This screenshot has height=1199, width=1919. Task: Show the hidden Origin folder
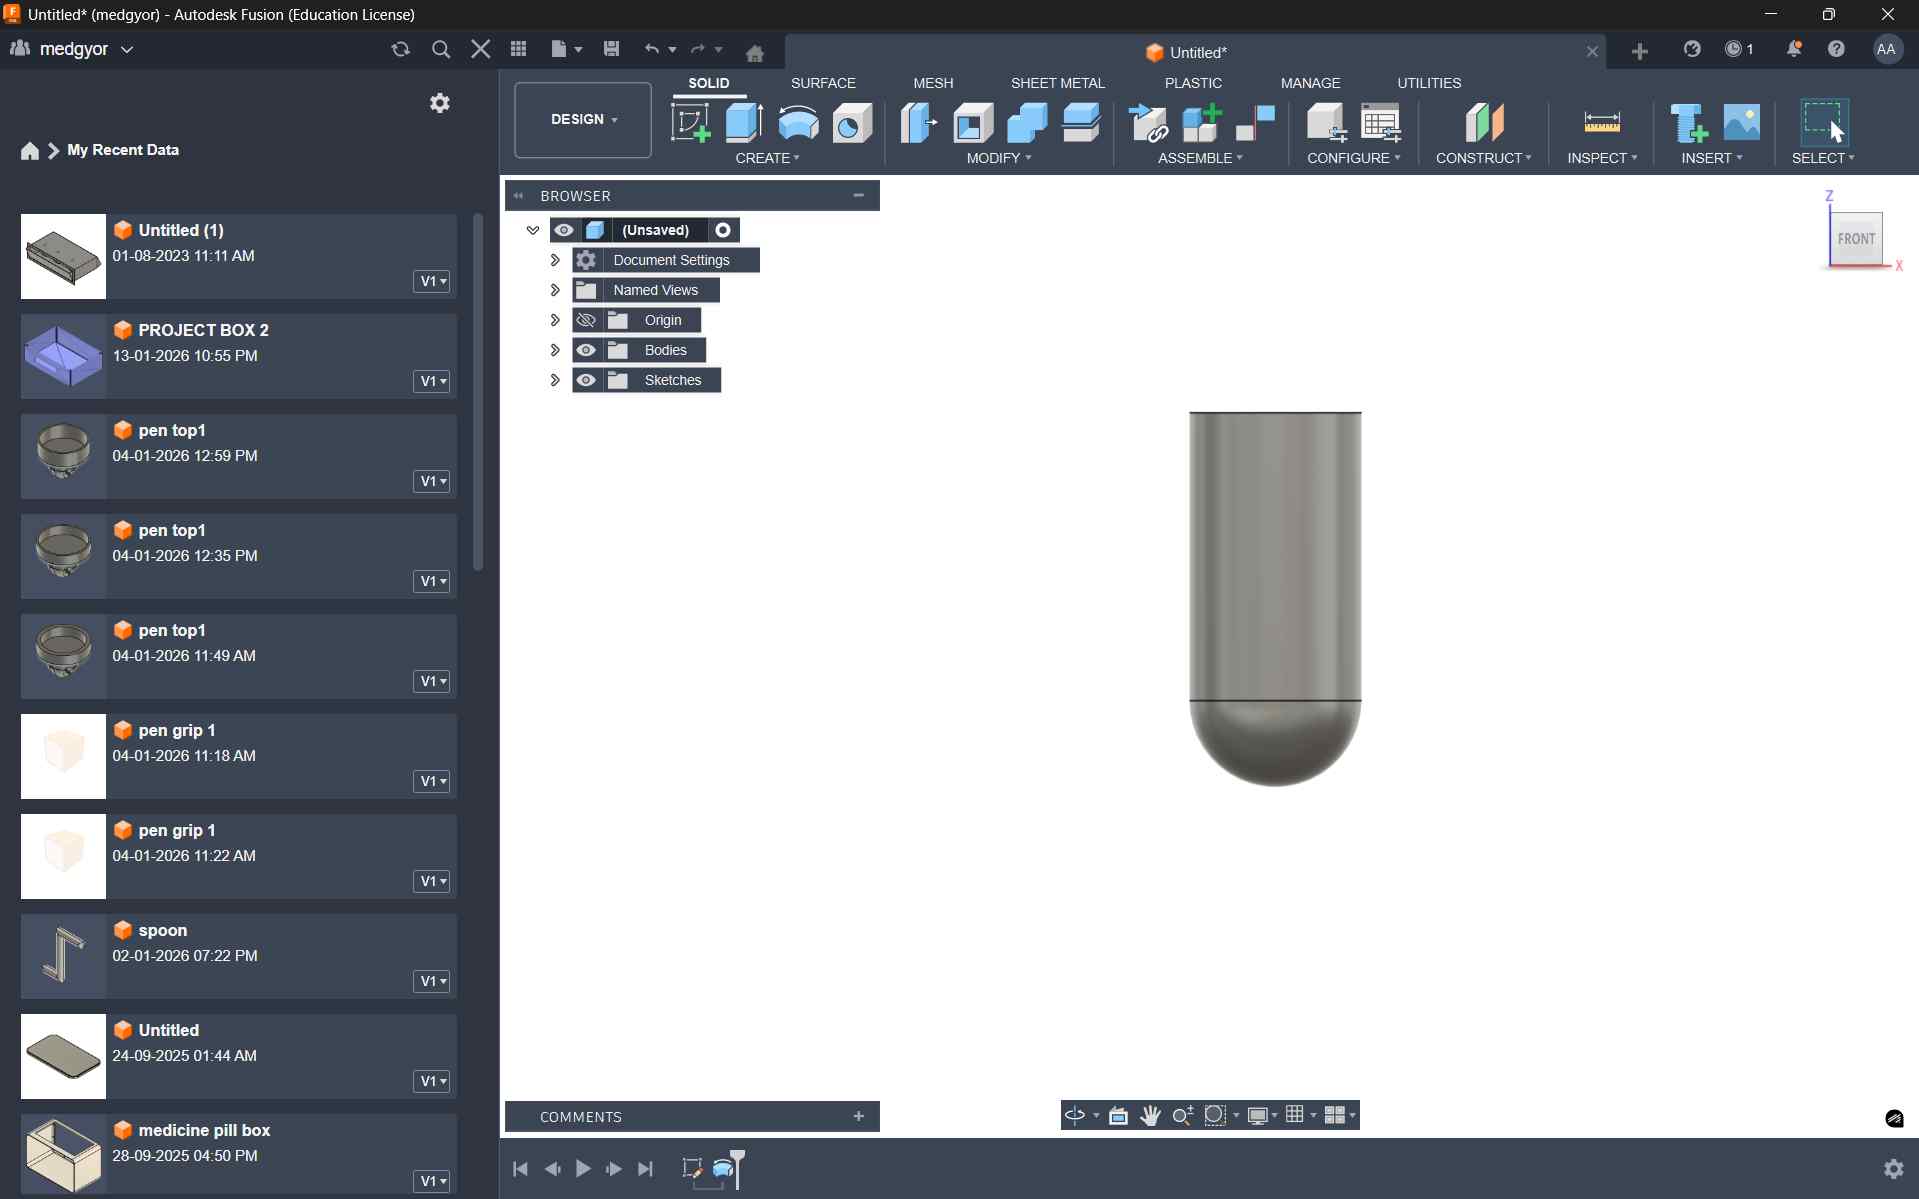point(587,320)
